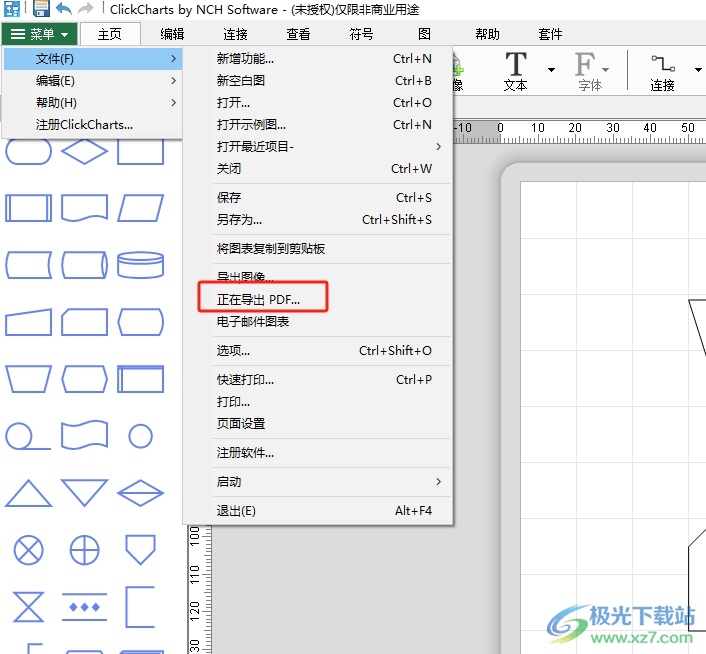The height and width of the screenshot is (654, 706).
Task: Pick the open bracket annotation shape
Action: coord(140,607)
